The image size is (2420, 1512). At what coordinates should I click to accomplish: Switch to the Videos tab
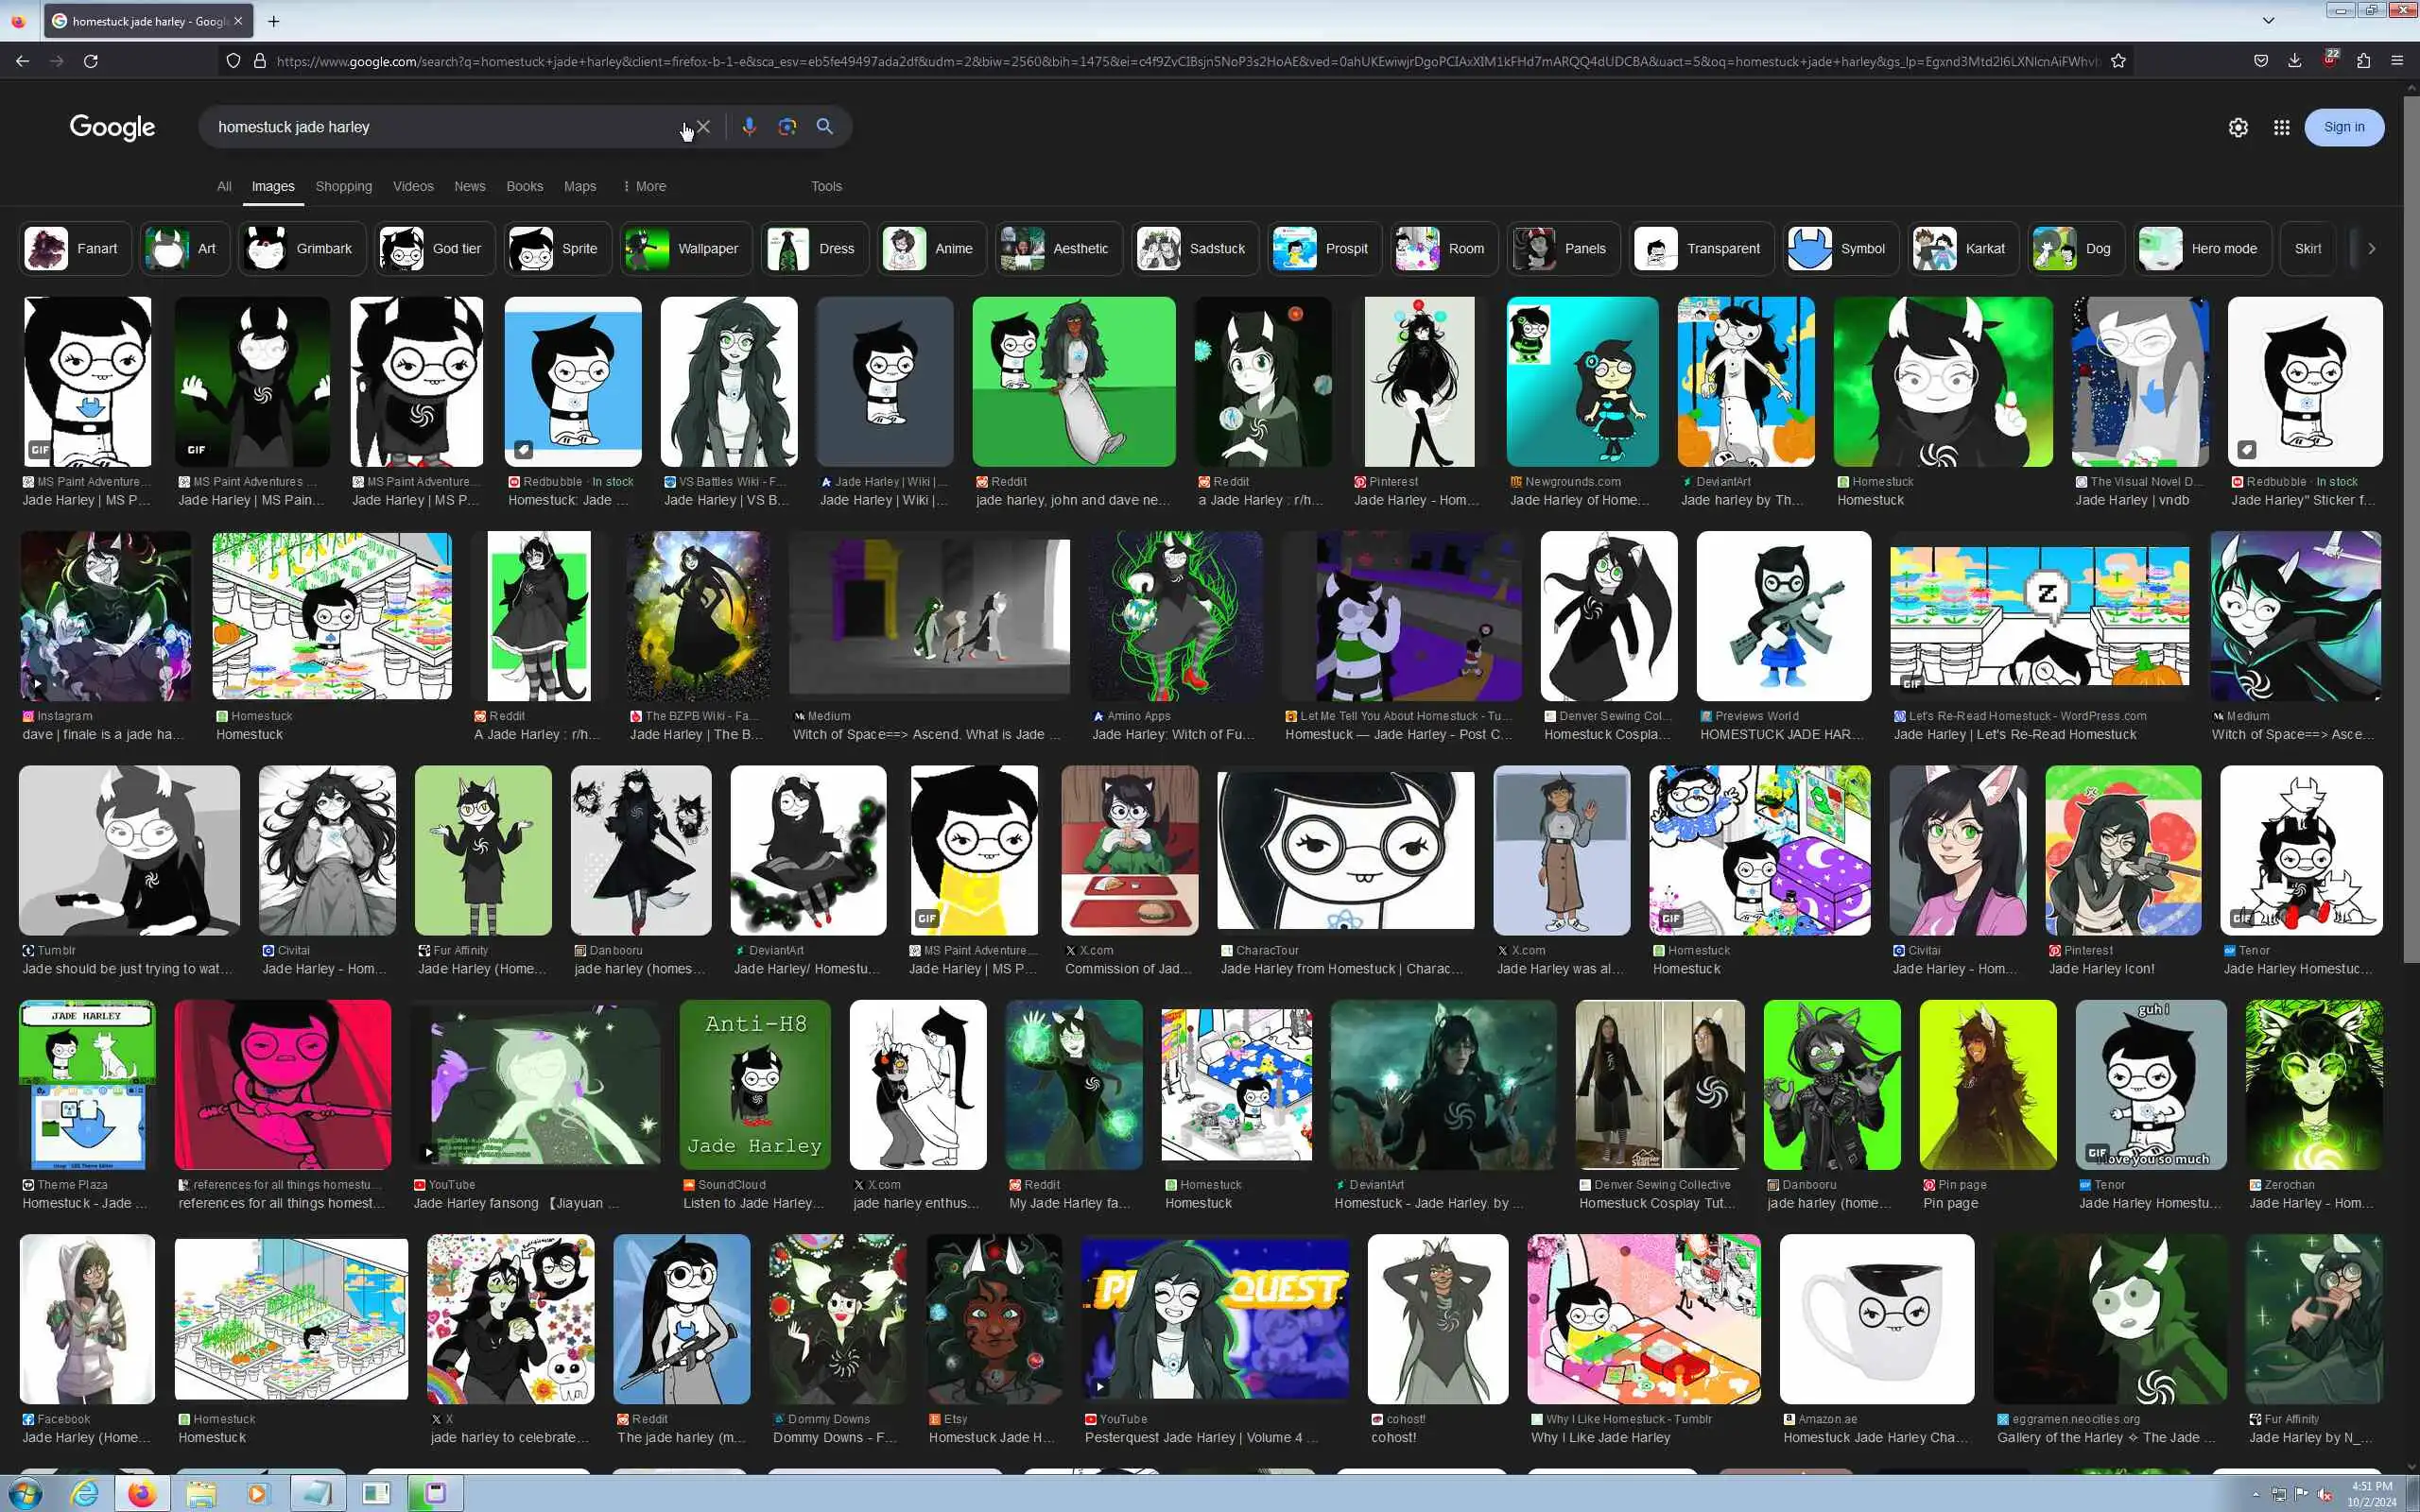[413, 186]
